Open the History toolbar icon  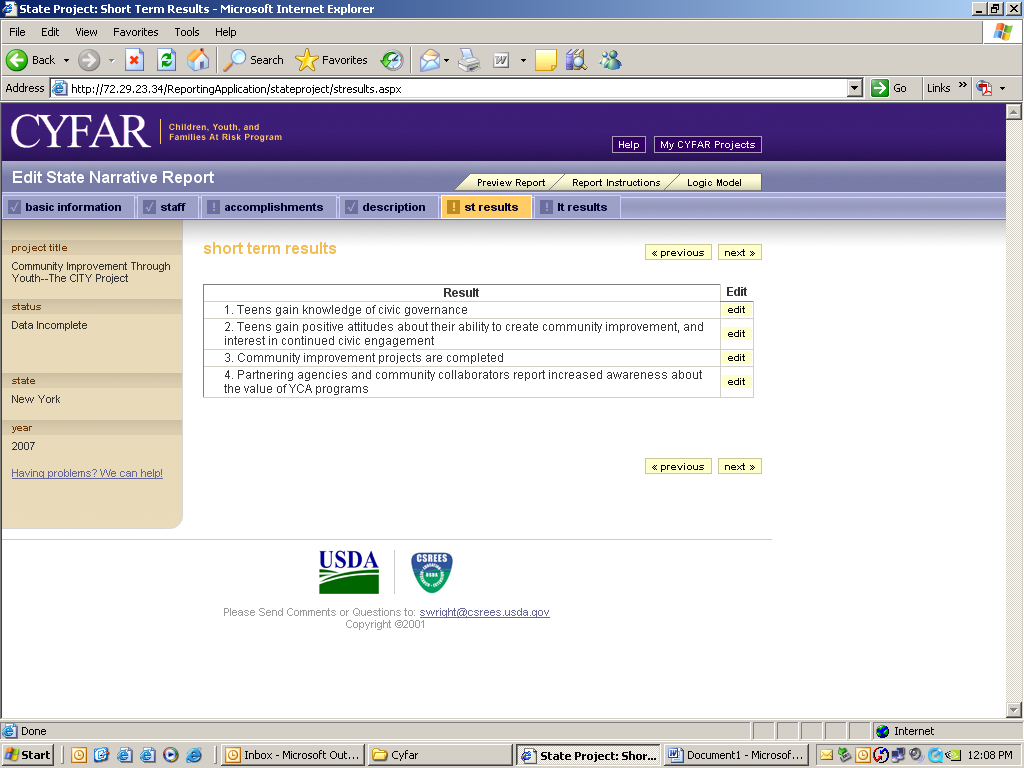[391, 60]
